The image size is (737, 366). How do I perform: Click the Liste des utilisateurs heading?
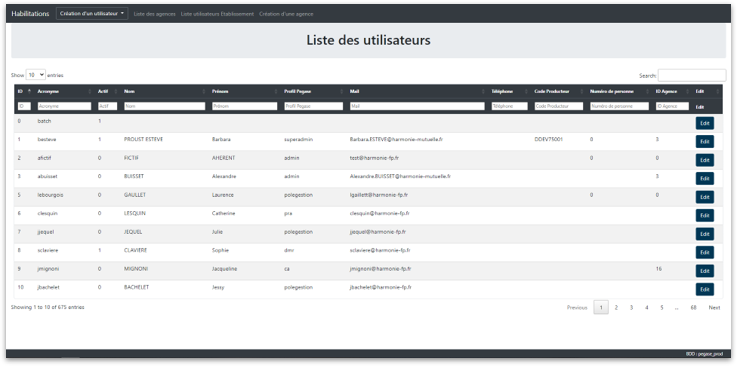[368, 40]
